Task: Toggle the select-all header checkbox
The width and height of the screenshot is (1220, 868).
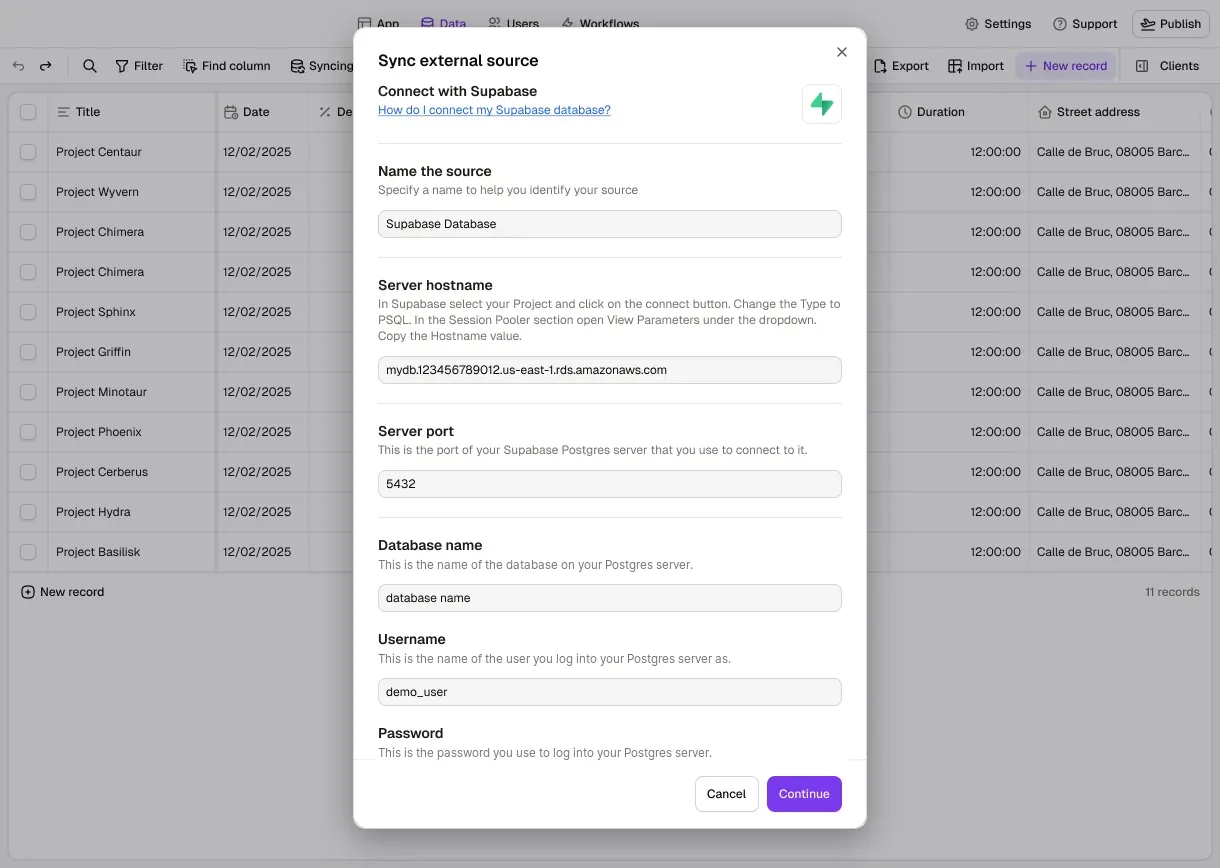Action: (28, 112)
